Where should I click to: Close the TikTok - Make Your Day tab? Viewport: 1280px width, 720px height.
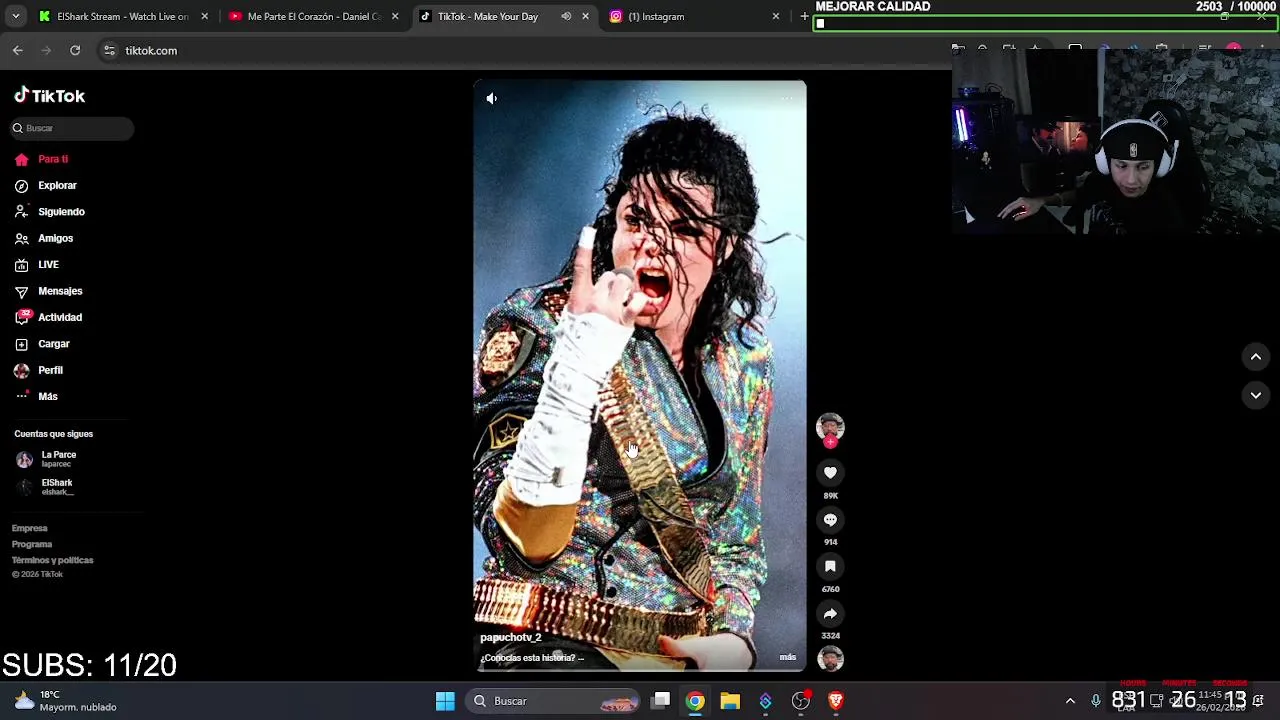(x=585, y=16)
